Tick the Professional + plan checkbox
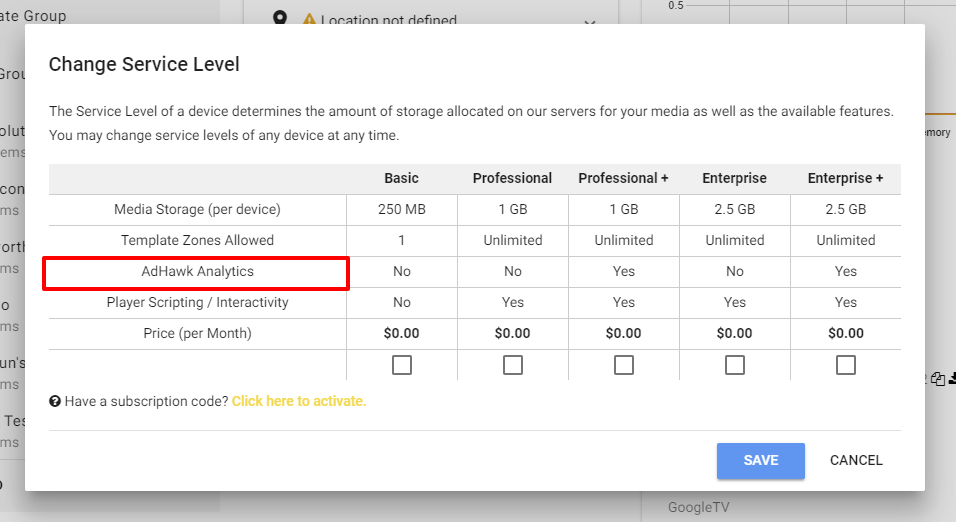This screenshot has height=522, width=956. click(624, 365)
